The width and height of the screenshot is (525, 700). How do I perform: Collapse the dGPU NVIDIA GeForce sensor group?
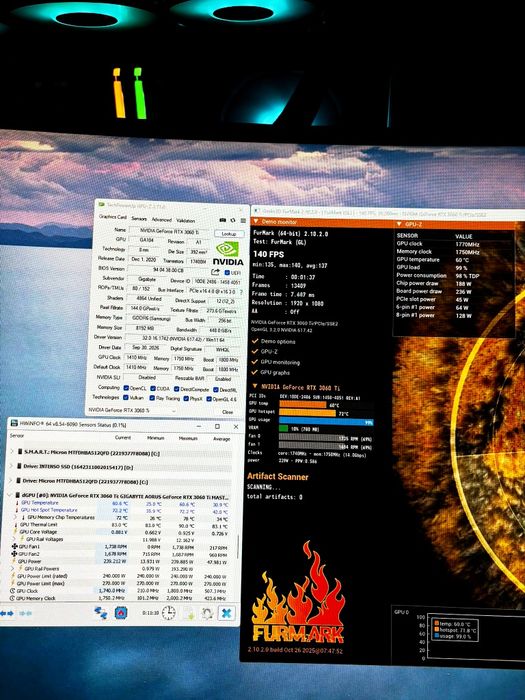point(10,495)
